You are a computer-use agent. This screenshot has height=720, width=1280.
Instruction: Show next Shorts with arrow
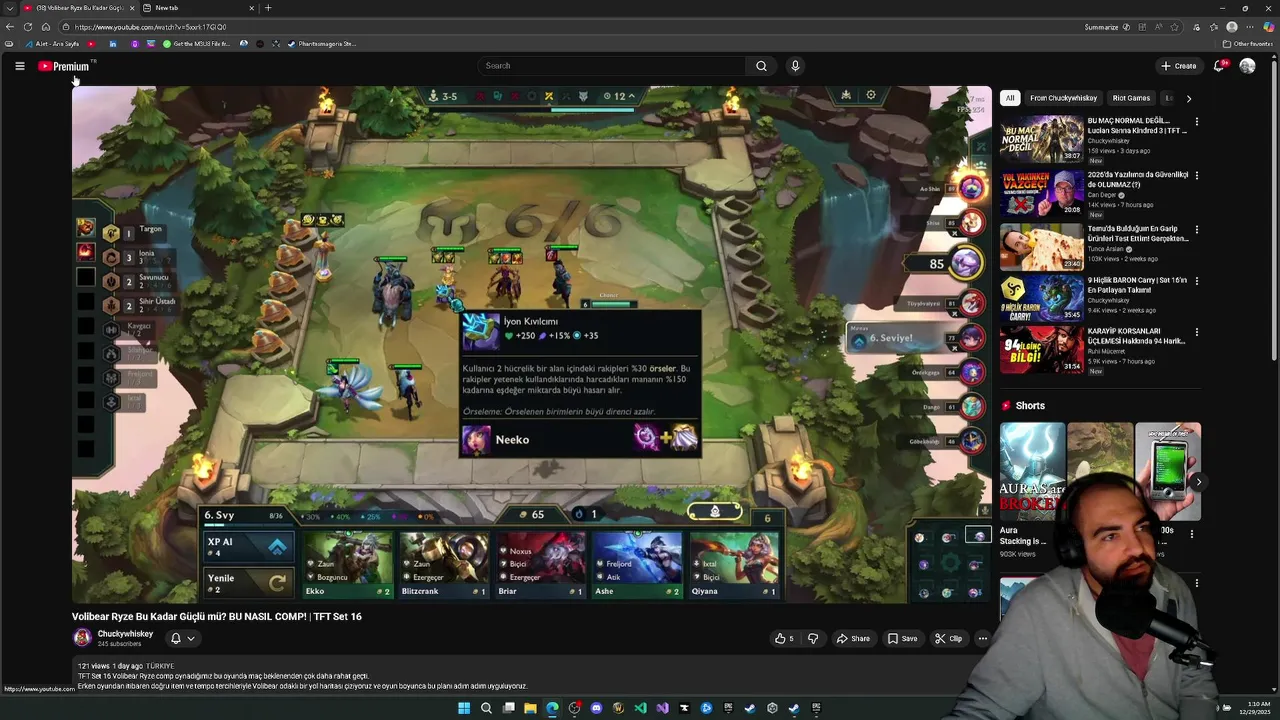[1198, 482]
